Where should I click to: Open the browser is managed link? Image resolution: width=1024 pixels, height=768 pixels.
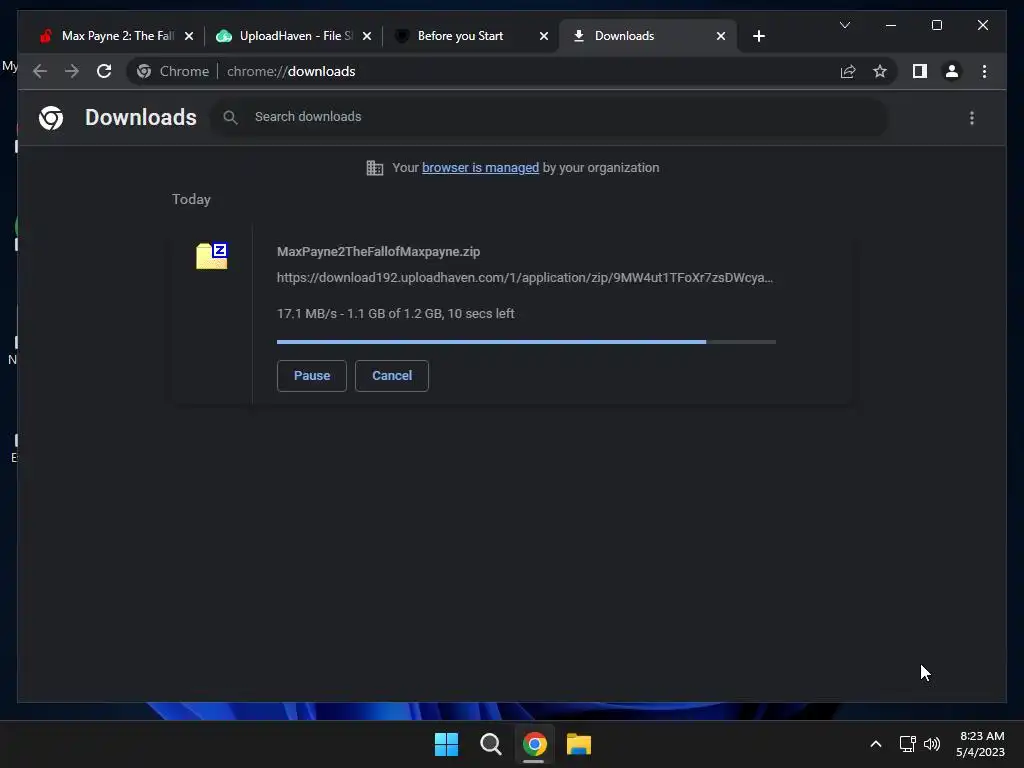point(480,168)
